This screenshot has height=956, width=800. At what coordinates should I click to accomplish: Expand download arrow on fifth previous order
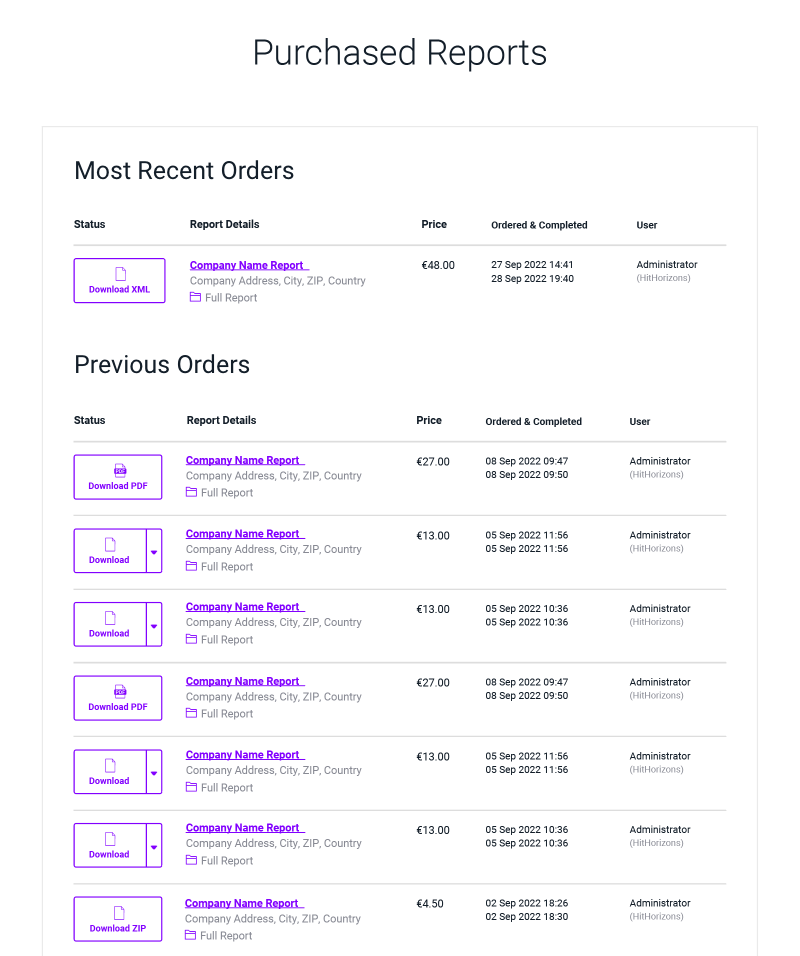pos(154,772)
